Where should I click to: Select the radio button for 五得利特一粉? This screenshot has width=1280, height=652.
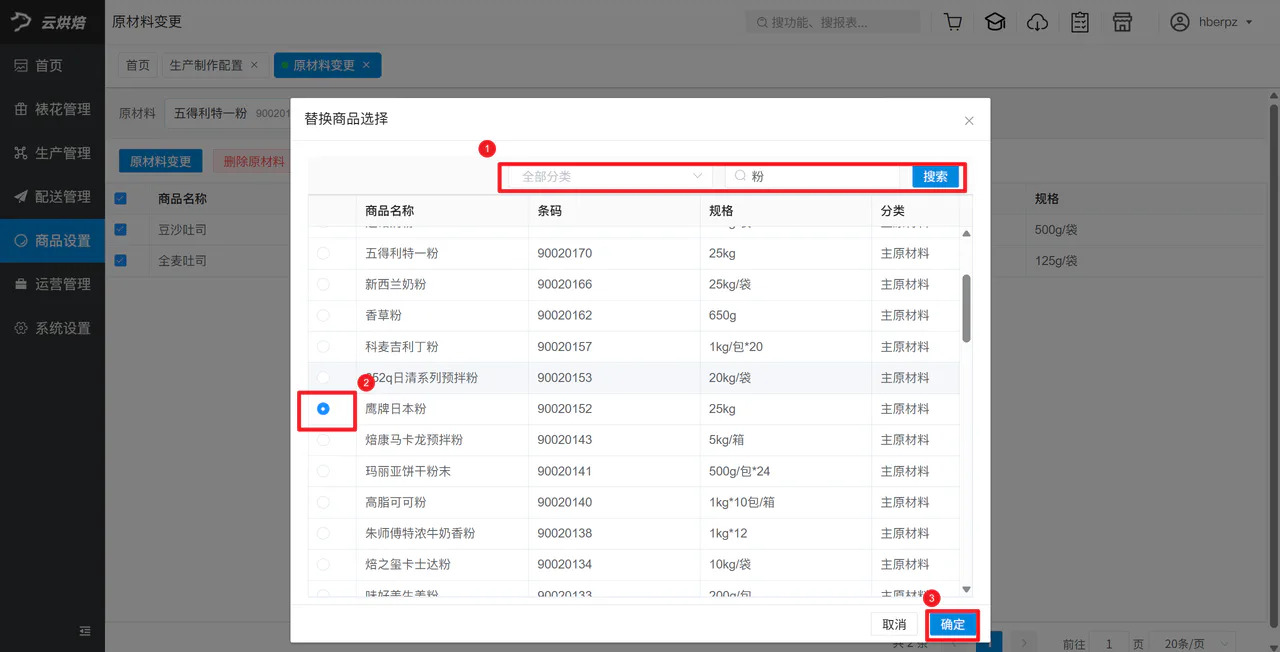click(x=323, y=254)
